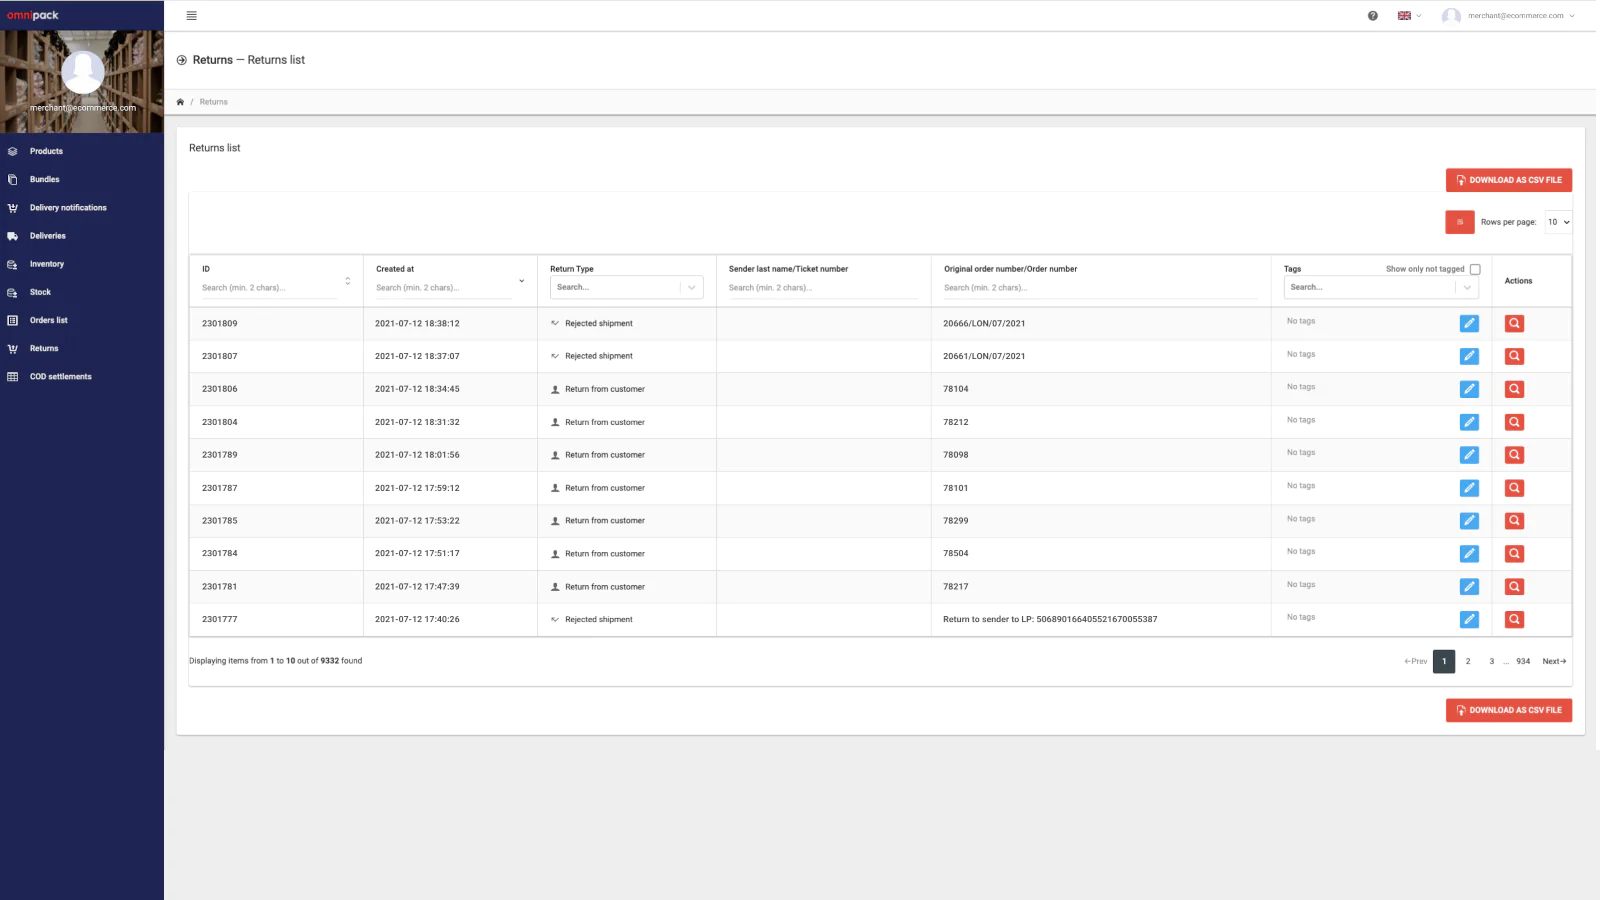
Task: Expand the Tags search dropdown
Action: pos(1466,288)
